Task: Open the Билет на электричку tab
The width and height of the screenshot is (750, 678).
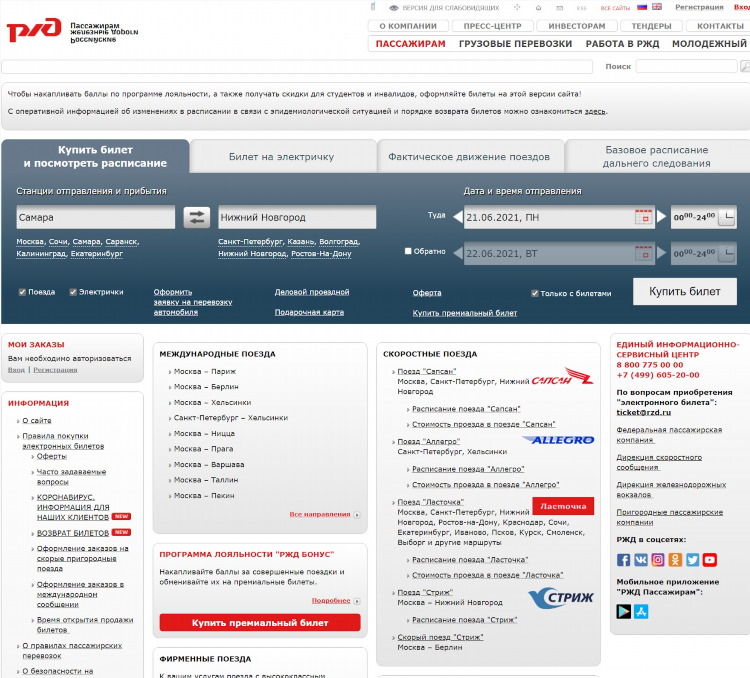Action: click(282, 156)
